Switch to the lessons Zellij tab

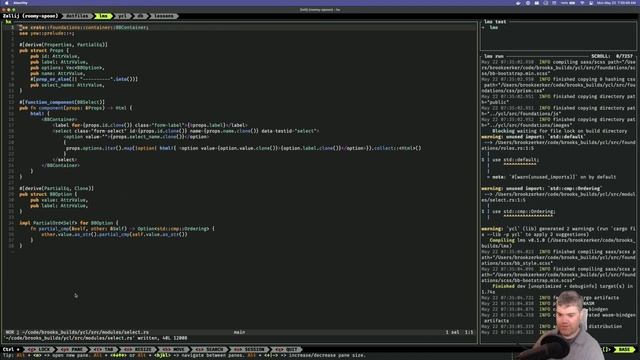164,16
